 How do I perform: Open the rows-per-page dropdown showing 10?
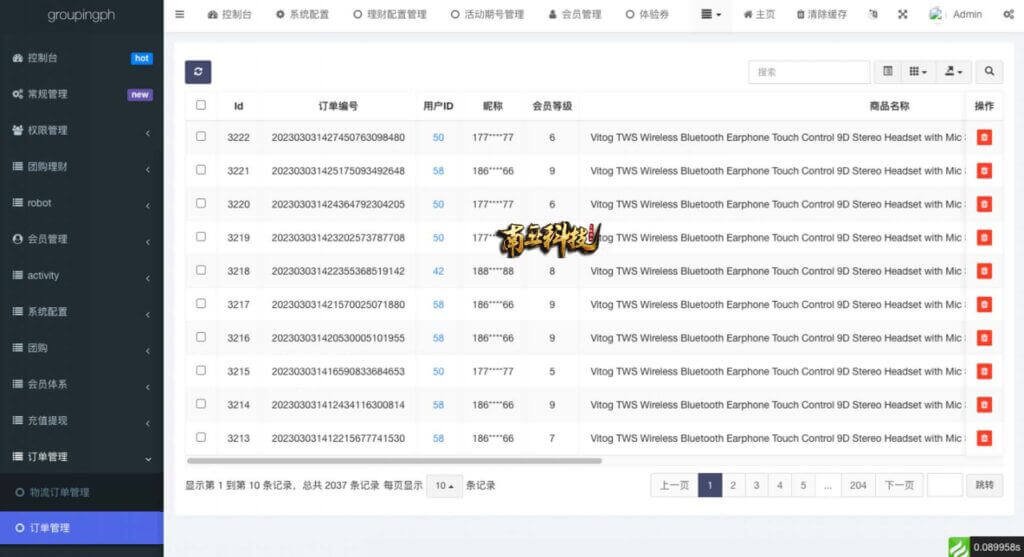[444, 486]
